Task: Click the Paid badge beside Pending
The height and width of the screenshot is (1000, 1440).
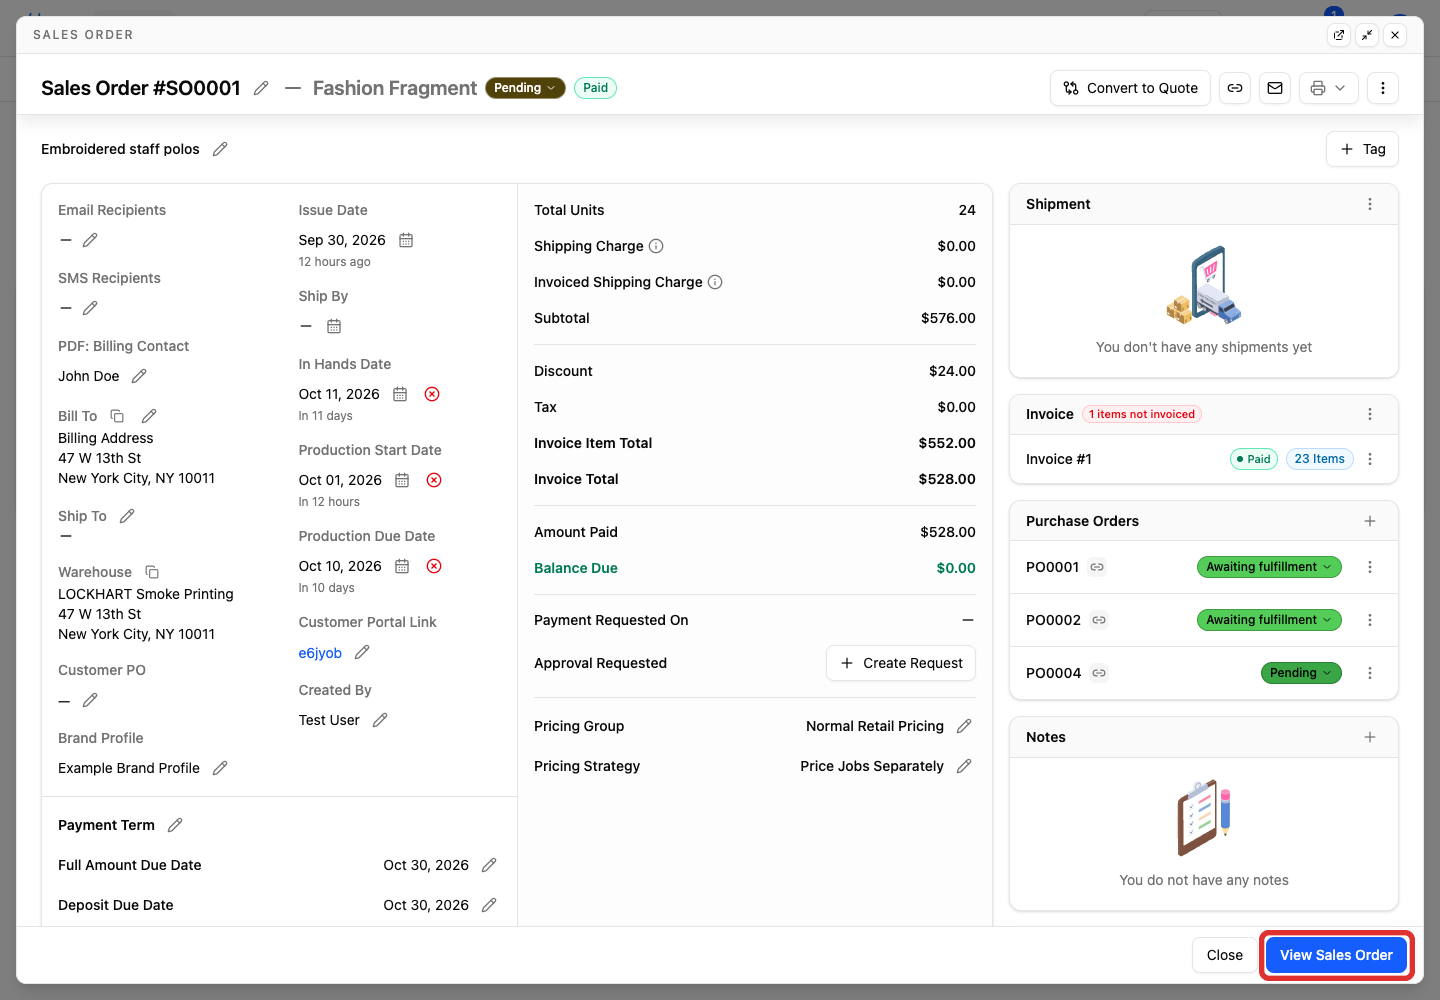Action: 595,88
